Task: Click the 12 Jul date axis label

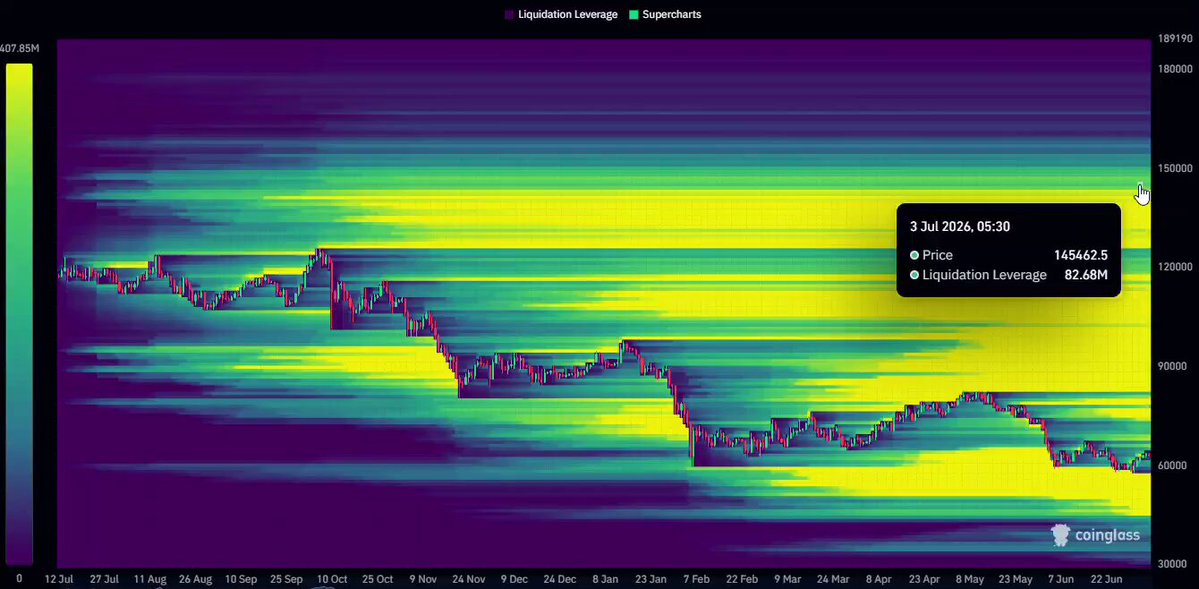Action: (x=59, y=579)
